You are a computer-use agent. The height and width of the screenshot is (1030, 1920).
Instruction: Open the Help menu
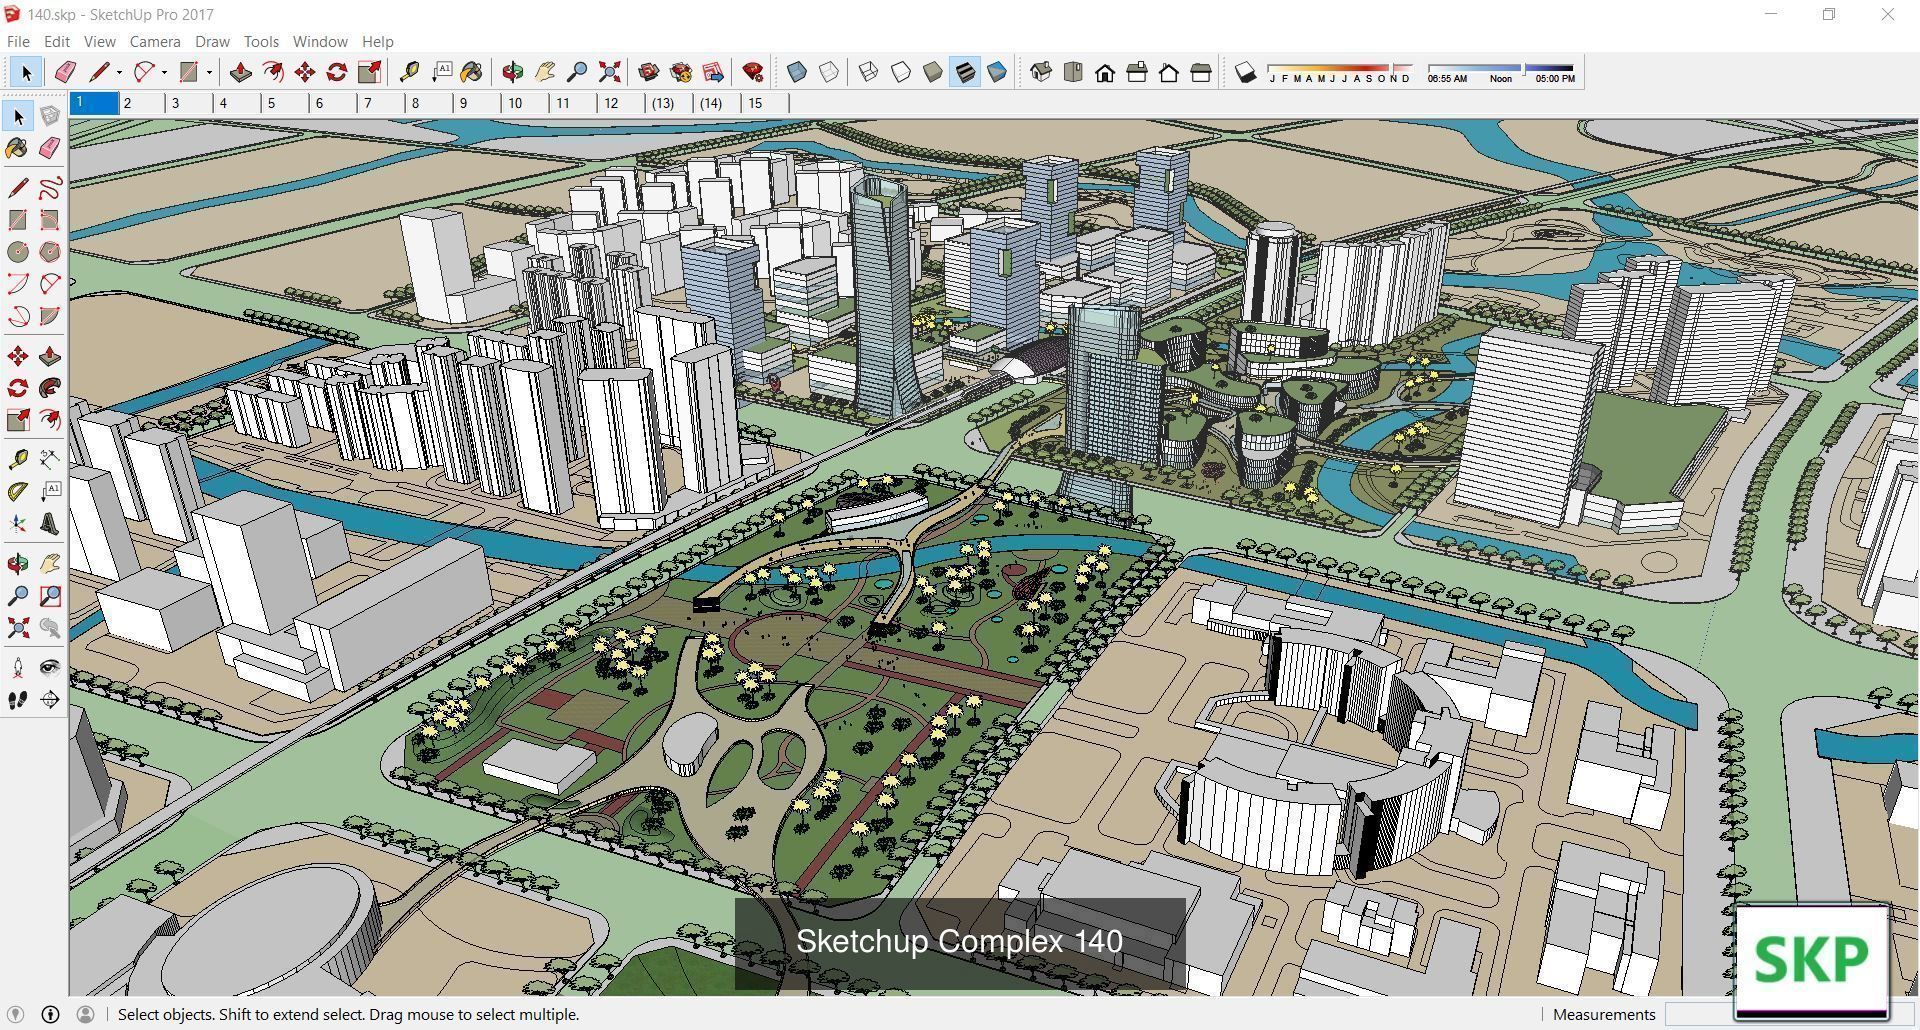377,41
